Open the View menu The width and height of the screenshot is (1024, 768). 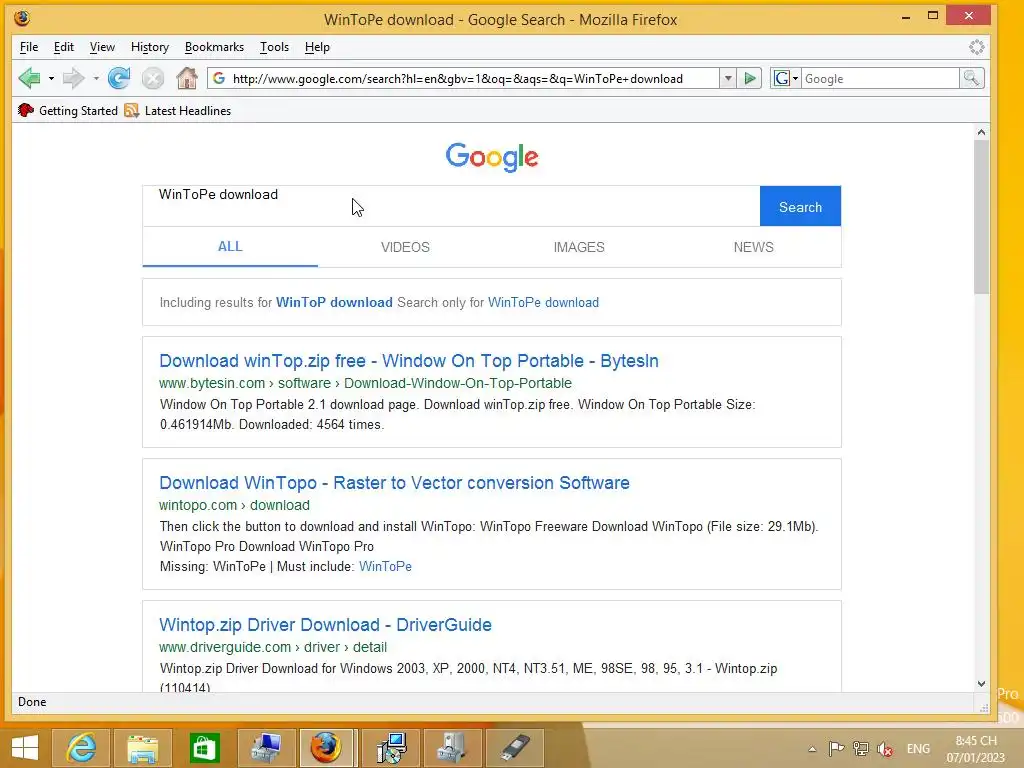tap(102, 47)
